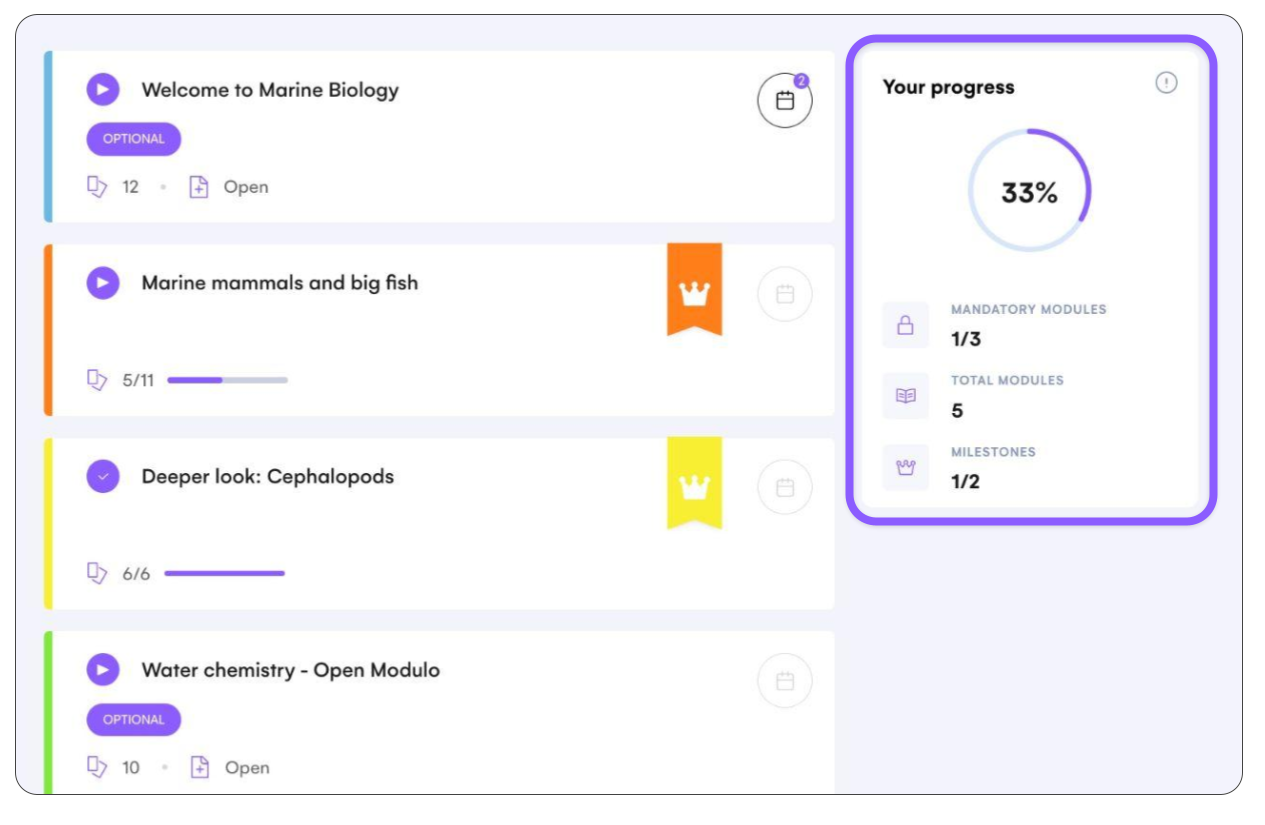This screenshot has height=825, width=1265.
Task: Click calendar icon on Cephalopods card
Action: coord(785,487)
